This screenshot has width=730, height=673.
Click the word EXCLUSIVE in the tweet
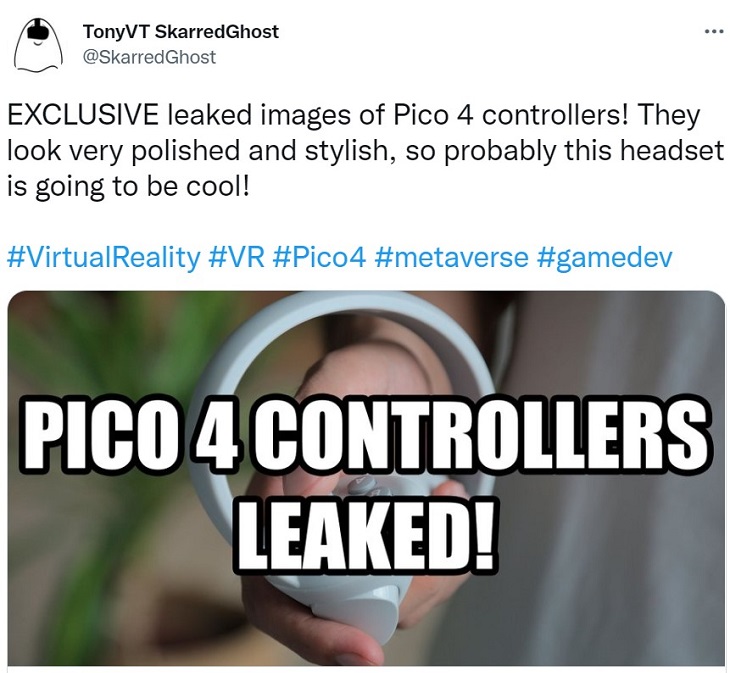tap(83, 115)
